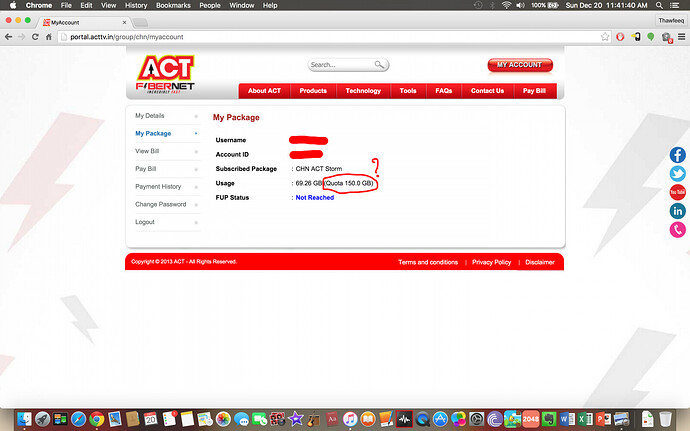
Task: Launch Microsoft Excel from the dock
Action: click(585, 419)
